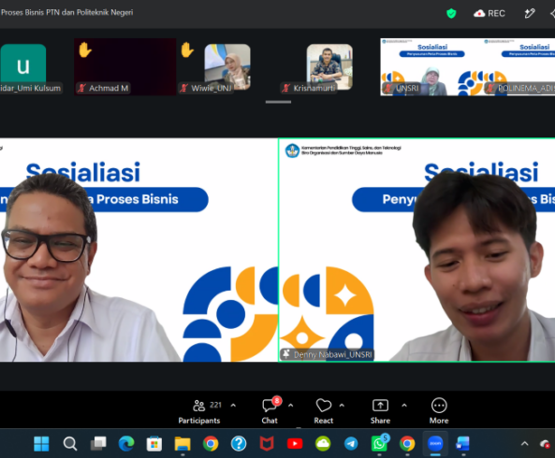The height and width of the screenshot is (458, 555).
Task: Click the REC recording indicator
Action: (x=490, y=13)
